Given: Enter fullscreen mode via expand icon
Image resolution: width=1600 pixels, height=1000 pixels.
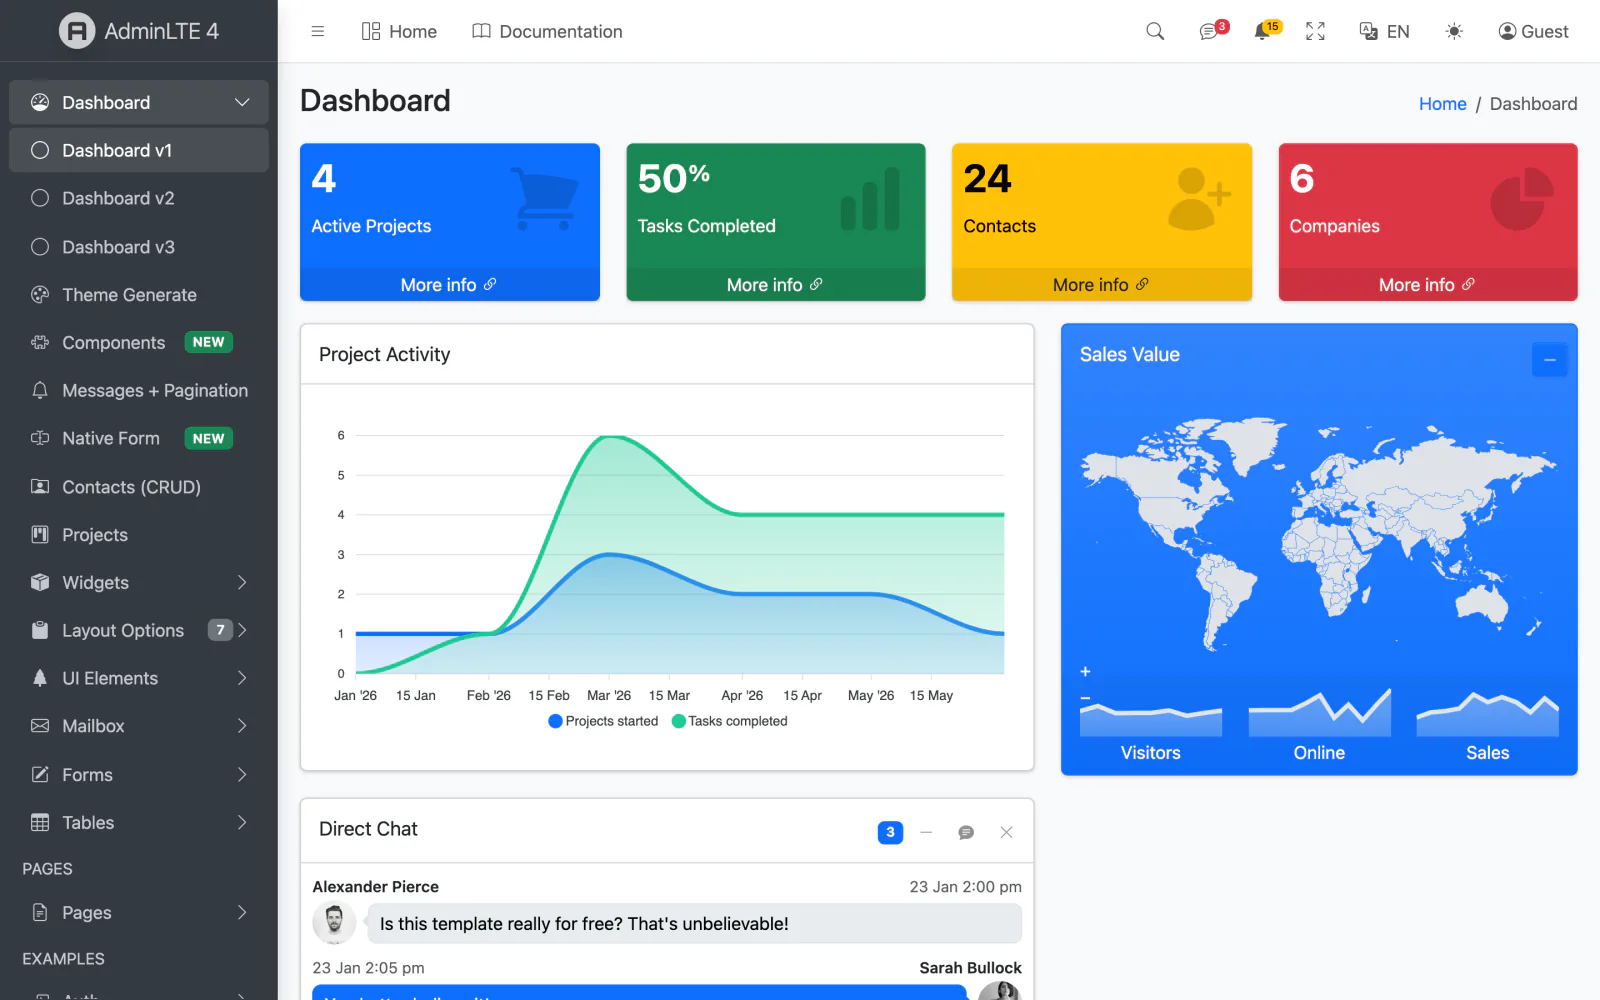Looking at the screenshot, I should click(x=1316, y=31).
